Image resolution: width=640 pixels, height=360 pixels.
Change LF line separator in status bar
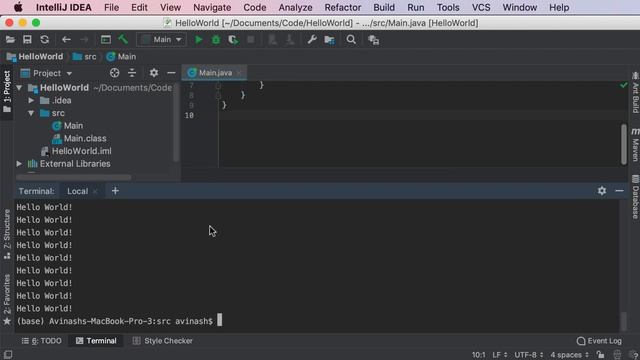pyautogui.click(x=500, y=355)
